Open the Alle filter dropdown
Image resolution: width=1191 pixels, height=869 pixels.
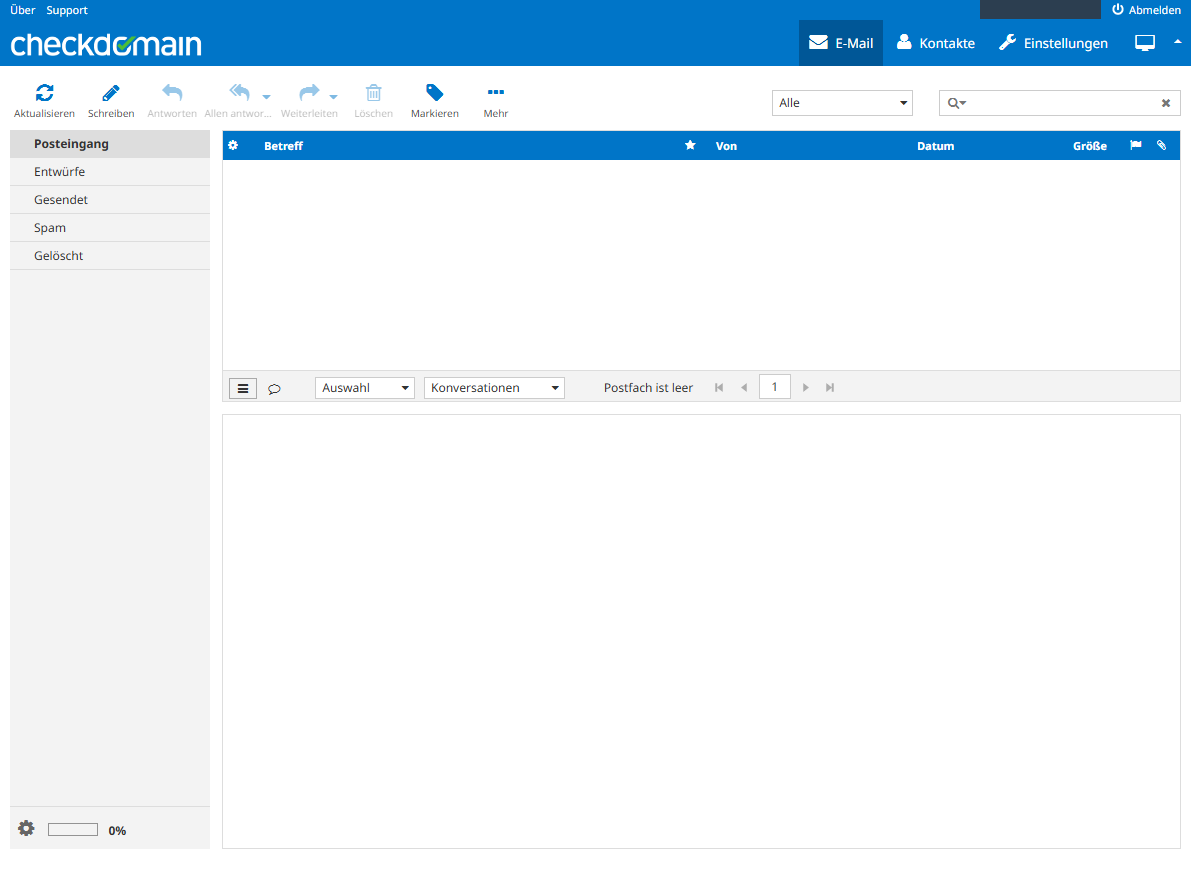tap(842, 103)
